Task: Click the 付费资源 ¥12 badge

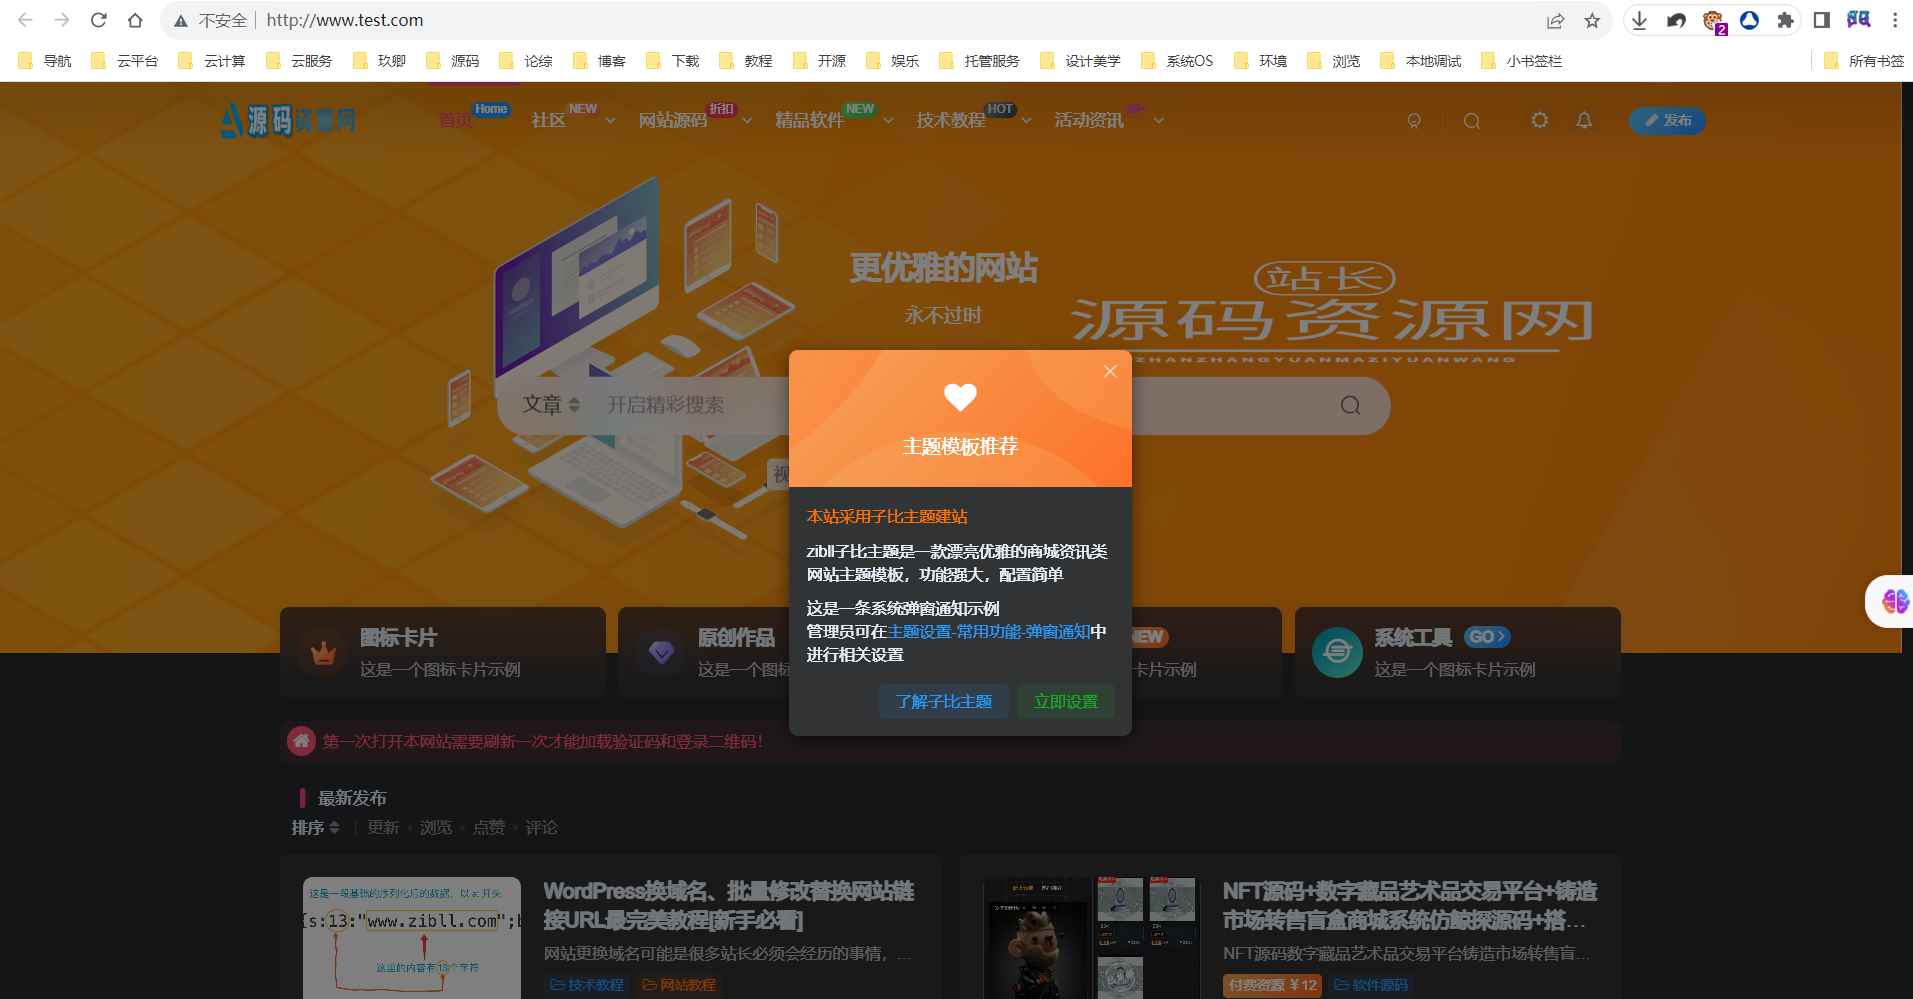Action: 1272,985
